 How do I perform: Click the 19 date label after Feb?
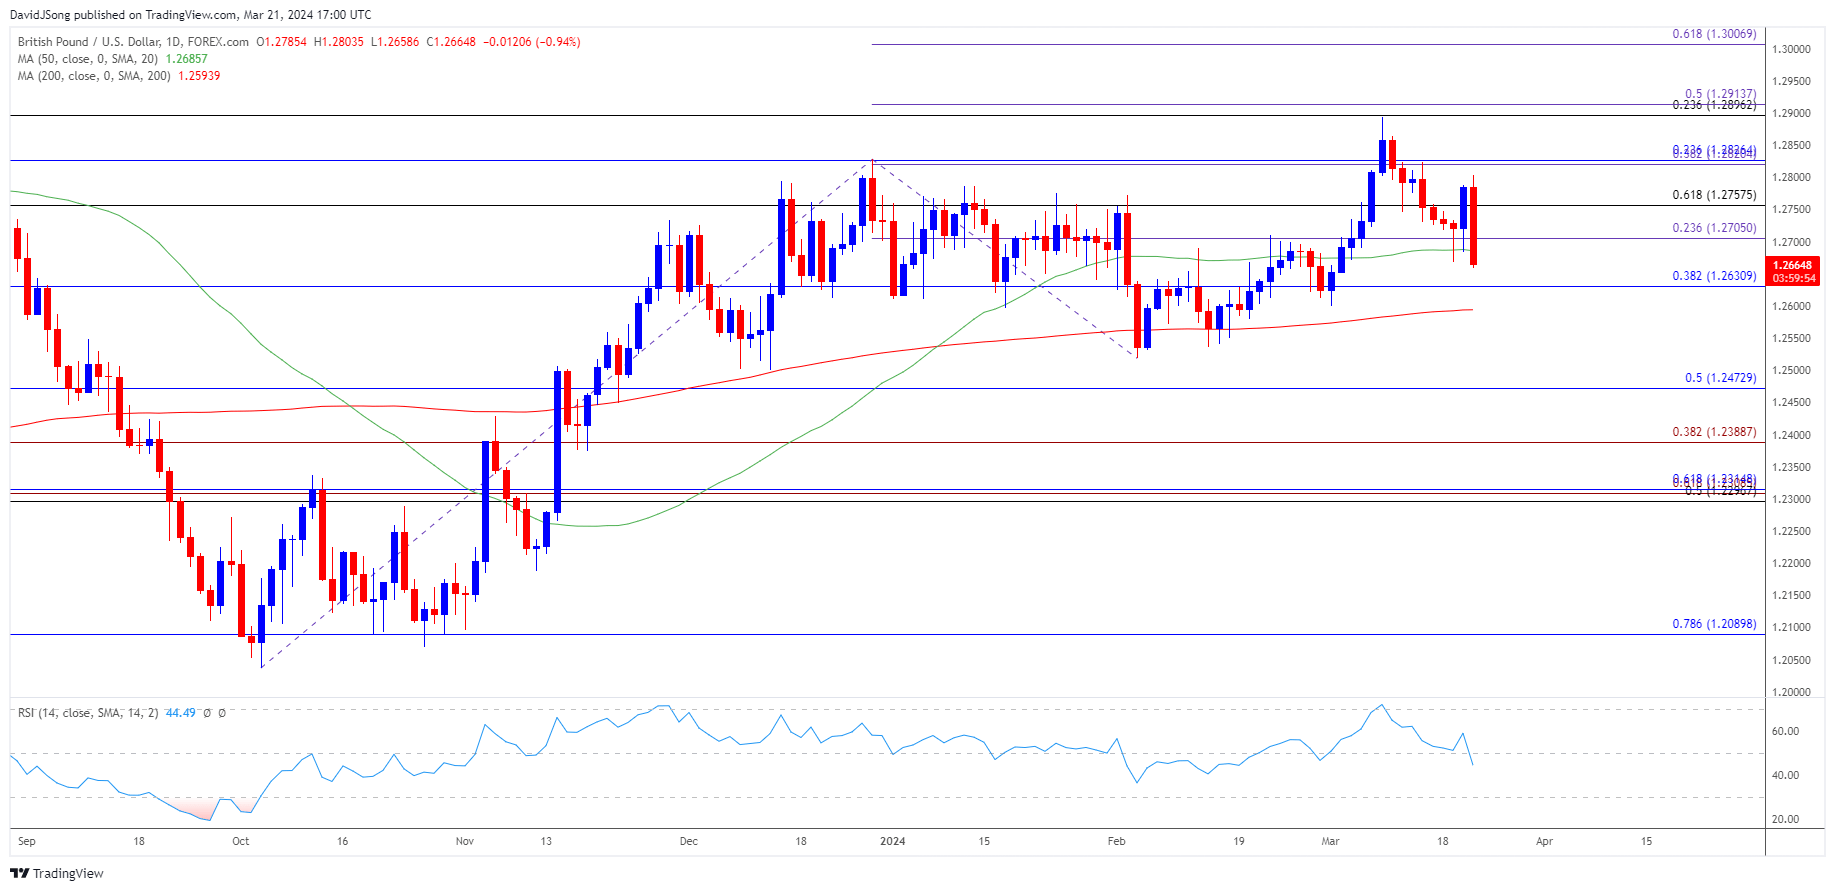(1239, 841)
